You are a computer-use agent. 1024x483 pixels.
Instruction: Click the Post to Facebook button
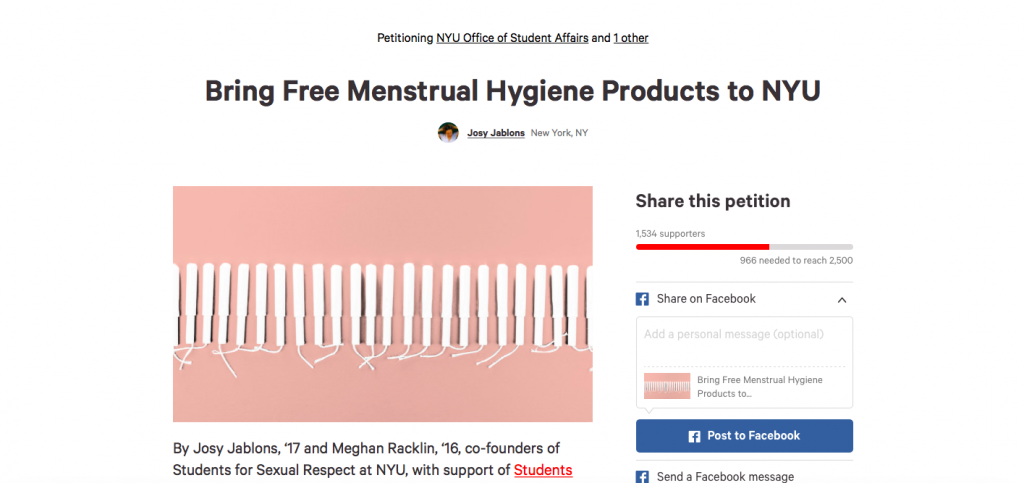click(x=744, y=436)
